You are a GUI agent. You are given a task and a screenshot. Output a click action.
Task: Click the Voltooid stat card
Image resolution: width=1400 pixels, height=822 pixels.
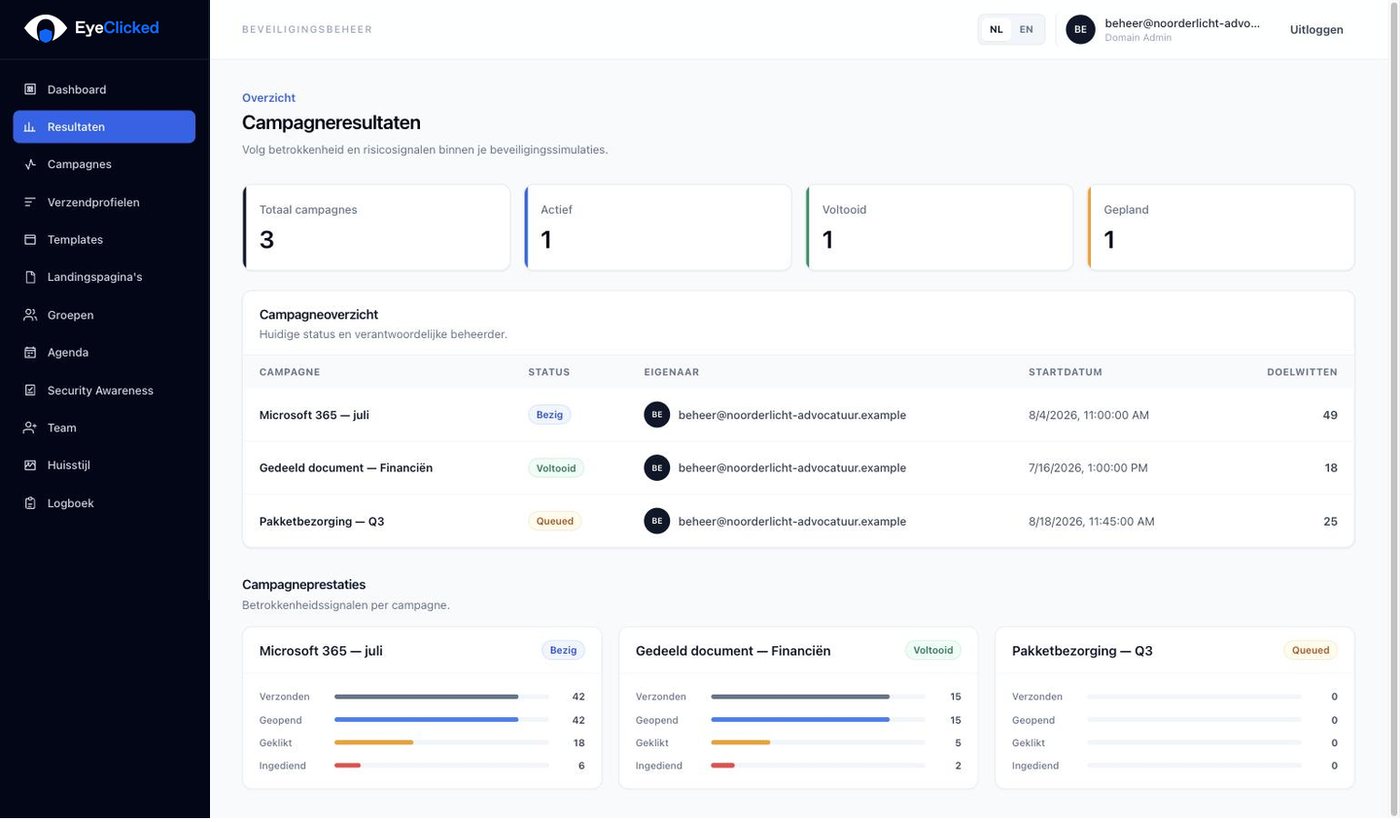tap(939, 227)
